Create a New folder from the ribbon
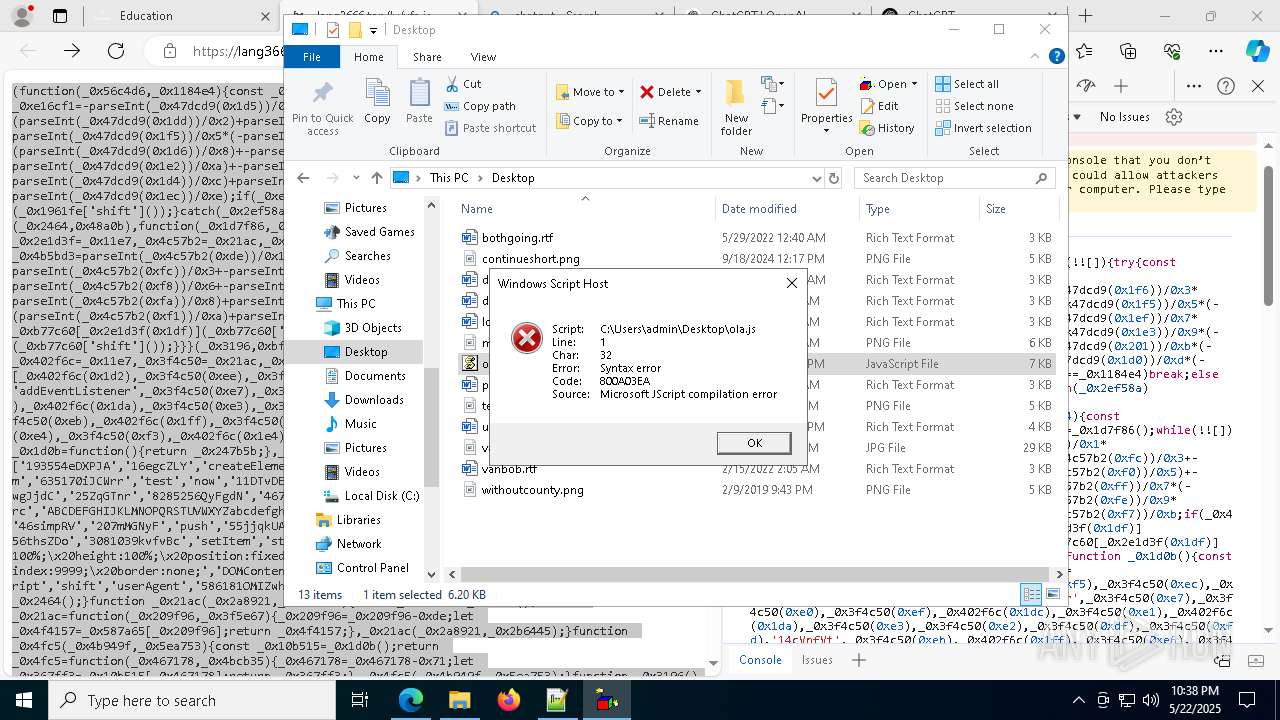 coord(736,108)
